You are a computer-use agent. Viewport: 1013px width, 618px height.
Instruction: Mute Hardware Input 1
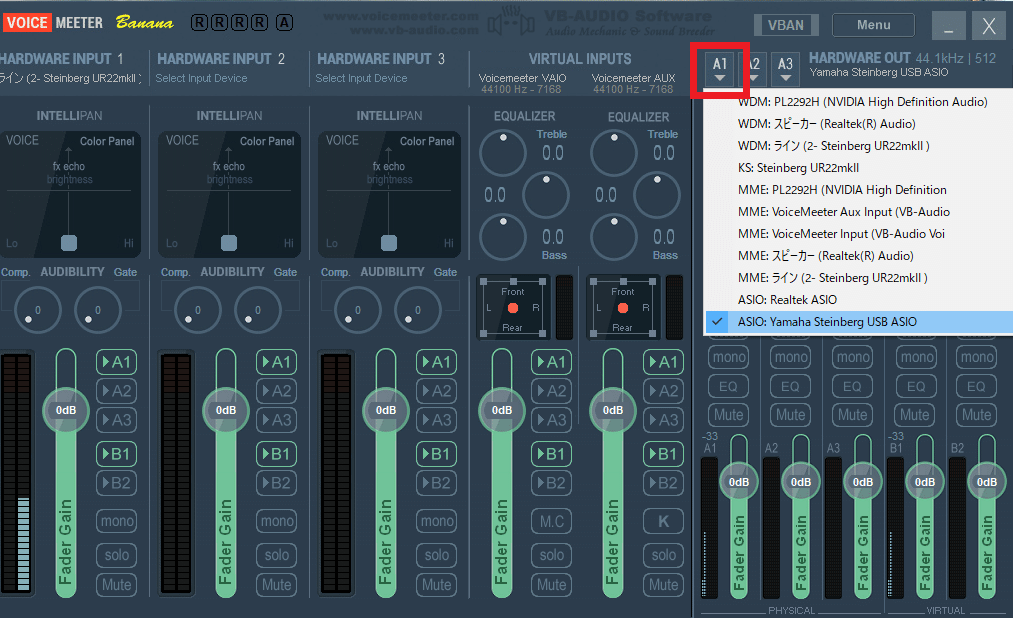[116, 585]
